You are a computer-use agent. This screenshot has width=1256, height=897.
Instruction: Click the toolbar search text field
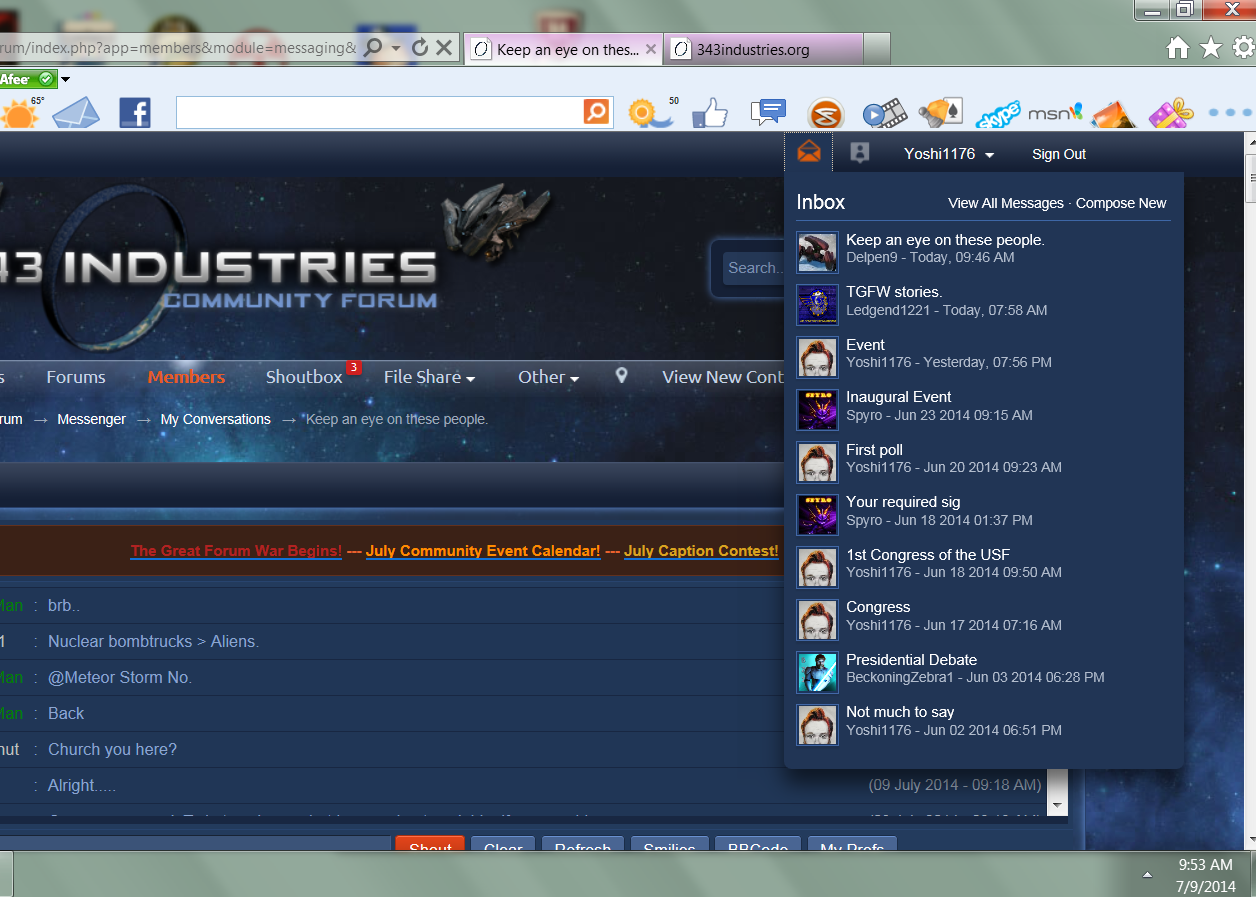point(379,112)
